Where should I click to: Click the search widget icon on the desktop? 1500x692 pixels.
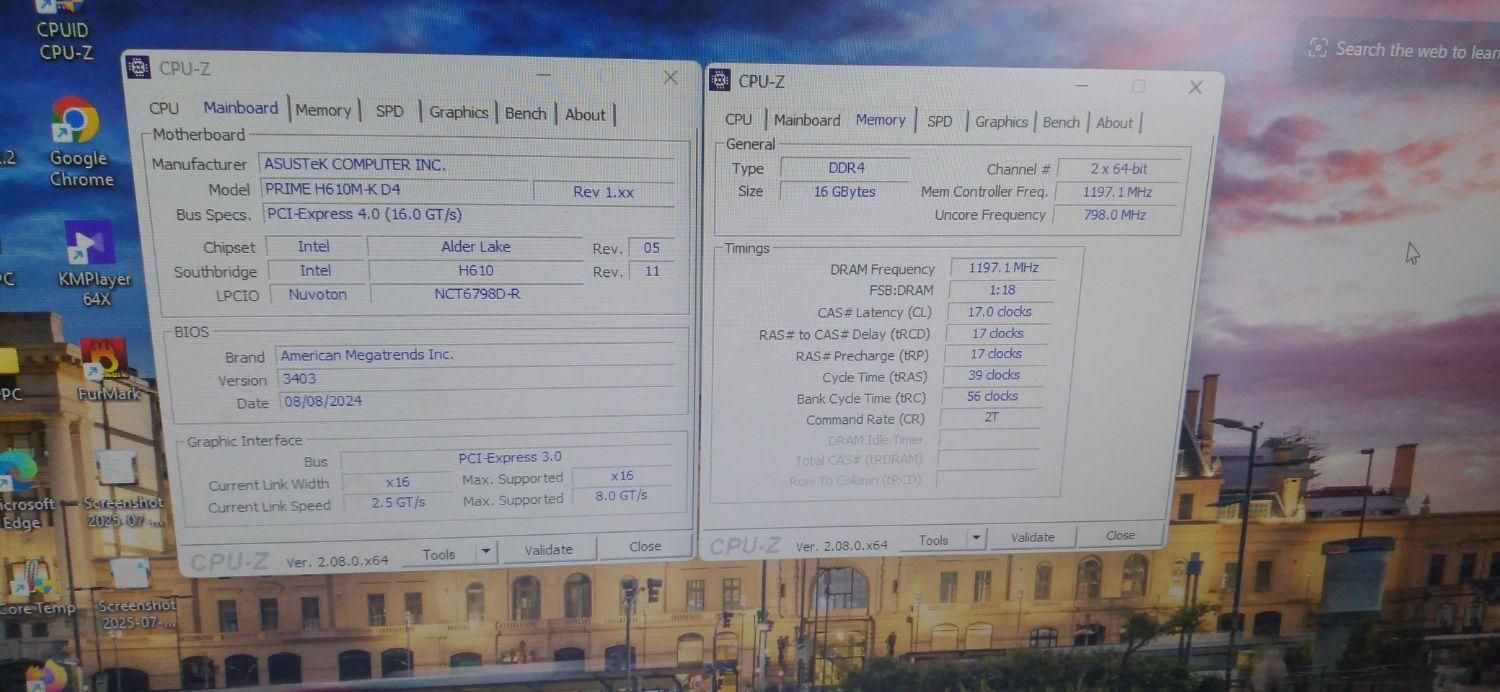(1318, 47)
